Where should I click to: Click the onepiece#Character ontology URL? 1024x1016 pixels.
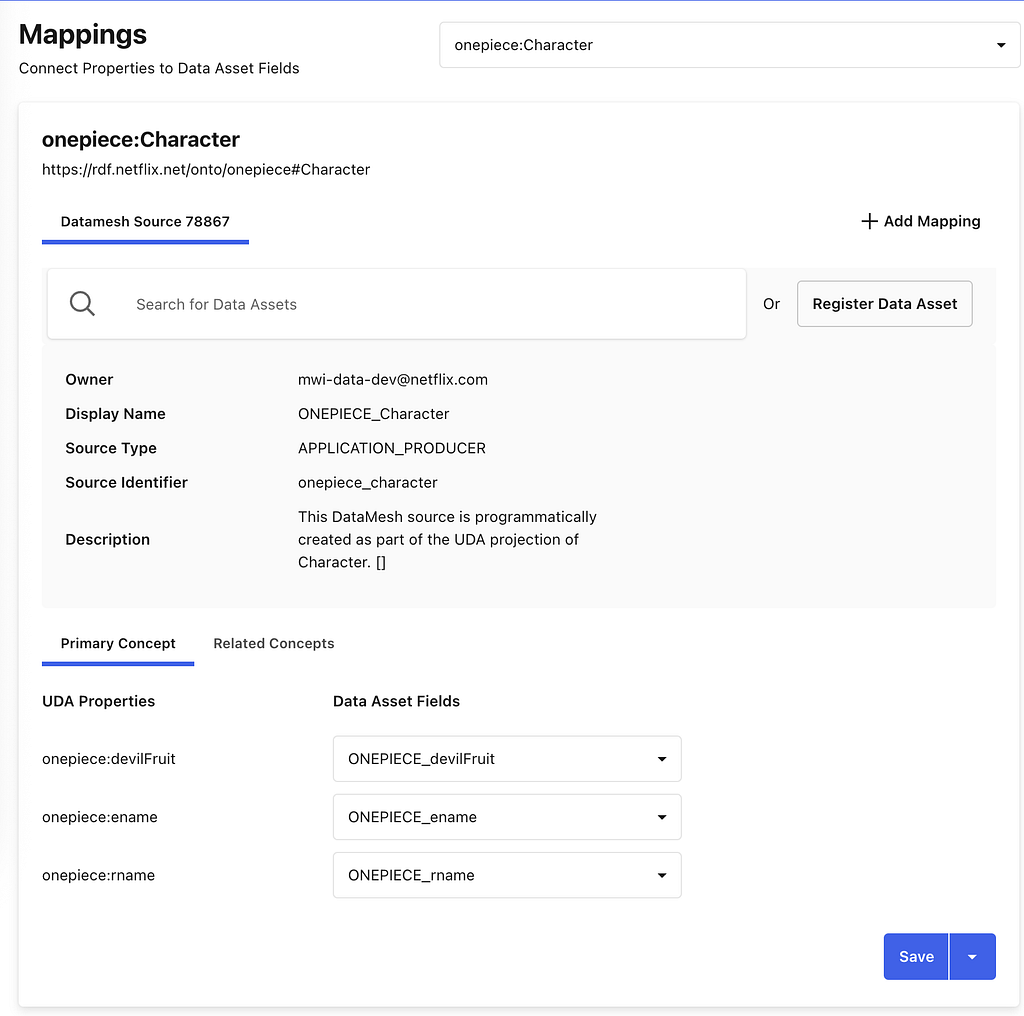coord(206,170)
